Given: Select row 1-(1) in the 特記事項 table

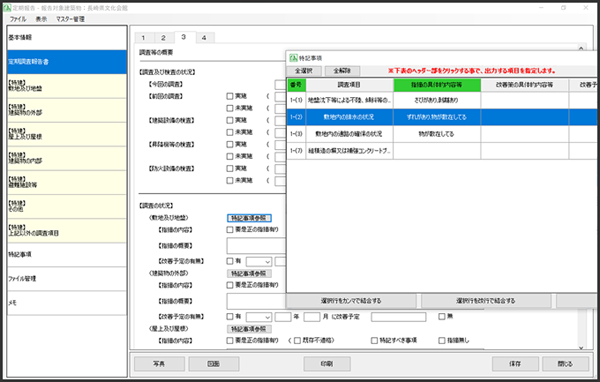Looking at the screenshot, I should [442, 100].
